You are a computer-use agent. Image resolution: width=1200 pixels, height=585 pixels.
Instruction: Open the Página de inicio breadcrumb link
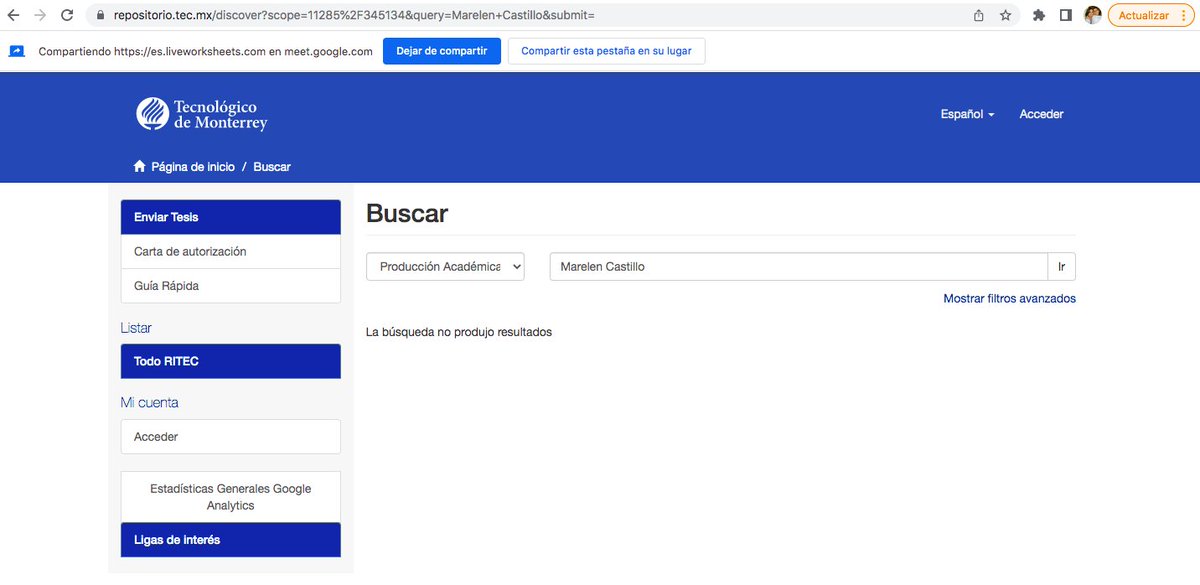click(193, 167)
